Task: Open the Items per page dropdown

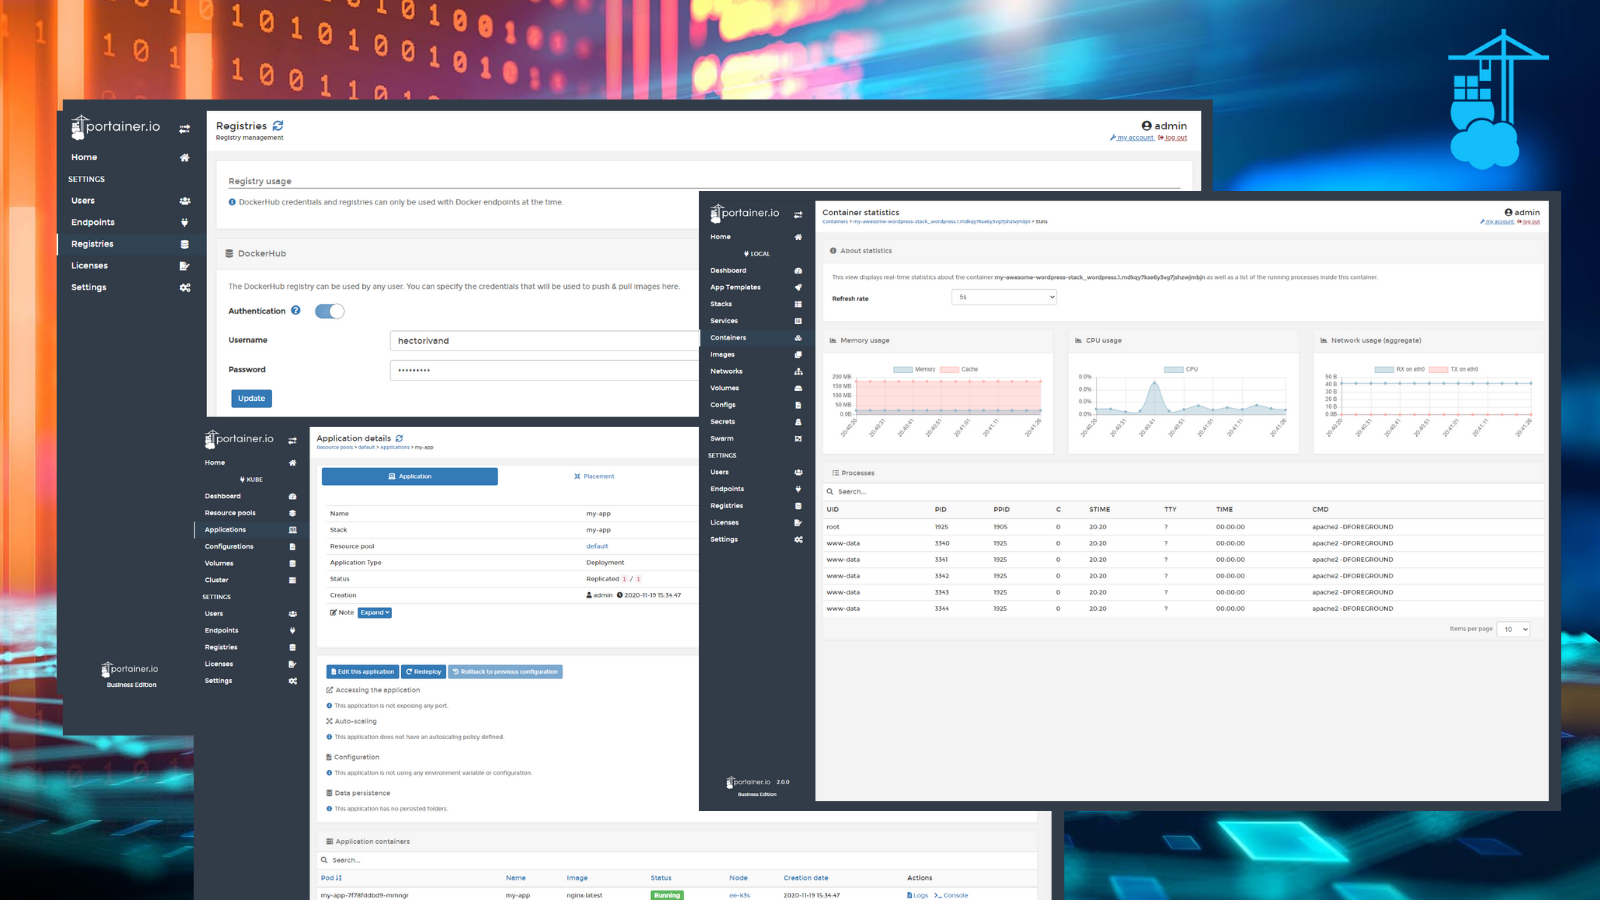Action: [x=1513, y=629]
